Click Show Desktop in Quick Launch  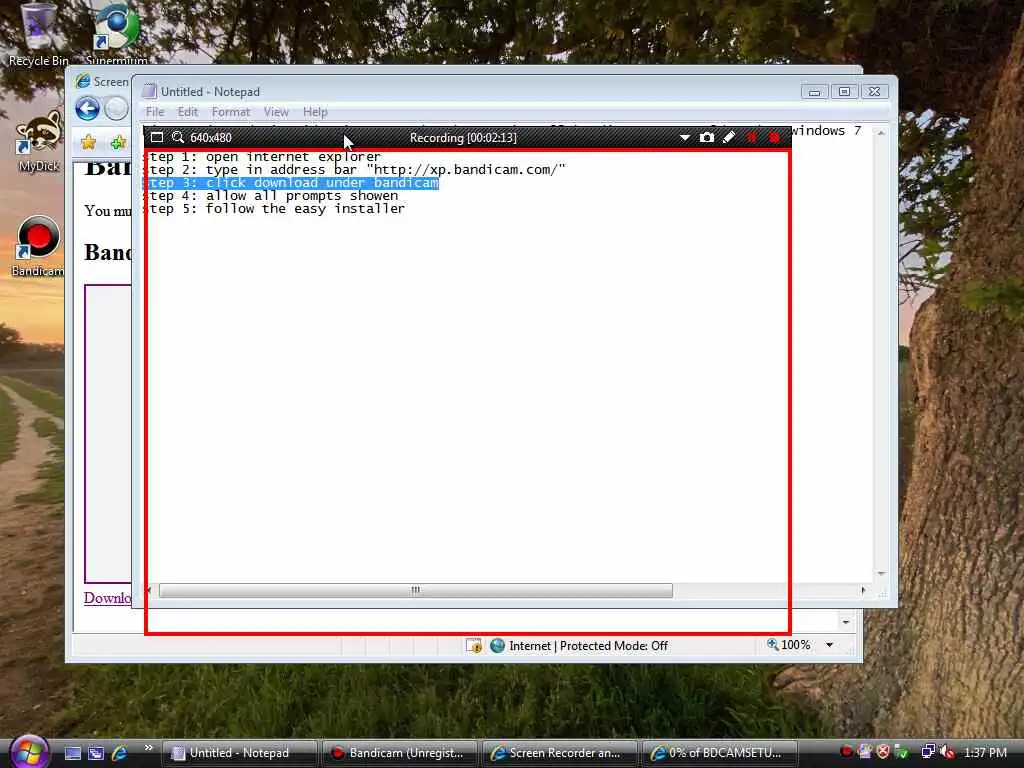click(72, 753)
